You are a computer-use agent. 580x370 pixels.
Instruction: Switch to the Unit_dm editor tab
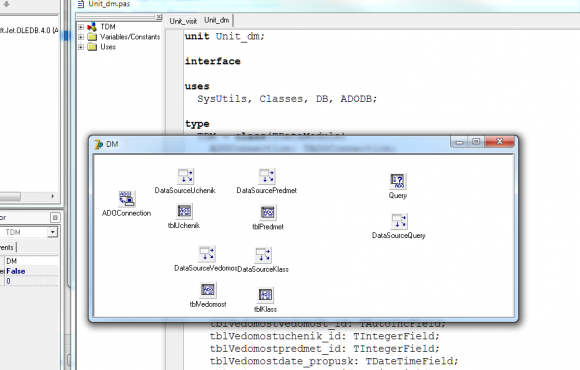[x=217, y=20]
